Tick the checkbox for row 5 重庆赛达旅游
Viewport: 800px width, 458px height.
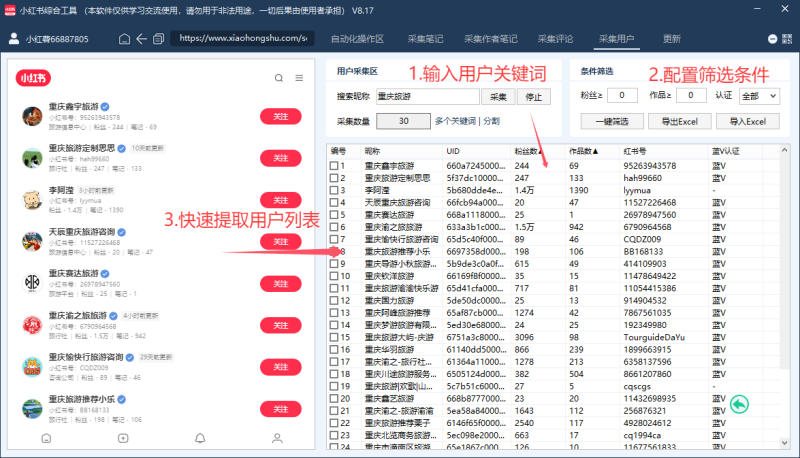[x=334, y=215]
